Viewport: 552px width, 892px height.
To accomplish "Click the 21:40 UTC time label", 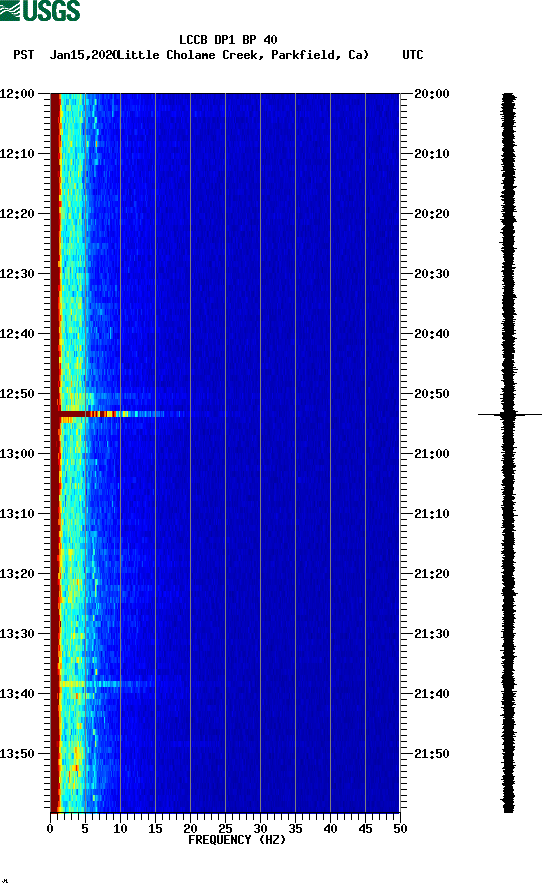I will (432, 694).
